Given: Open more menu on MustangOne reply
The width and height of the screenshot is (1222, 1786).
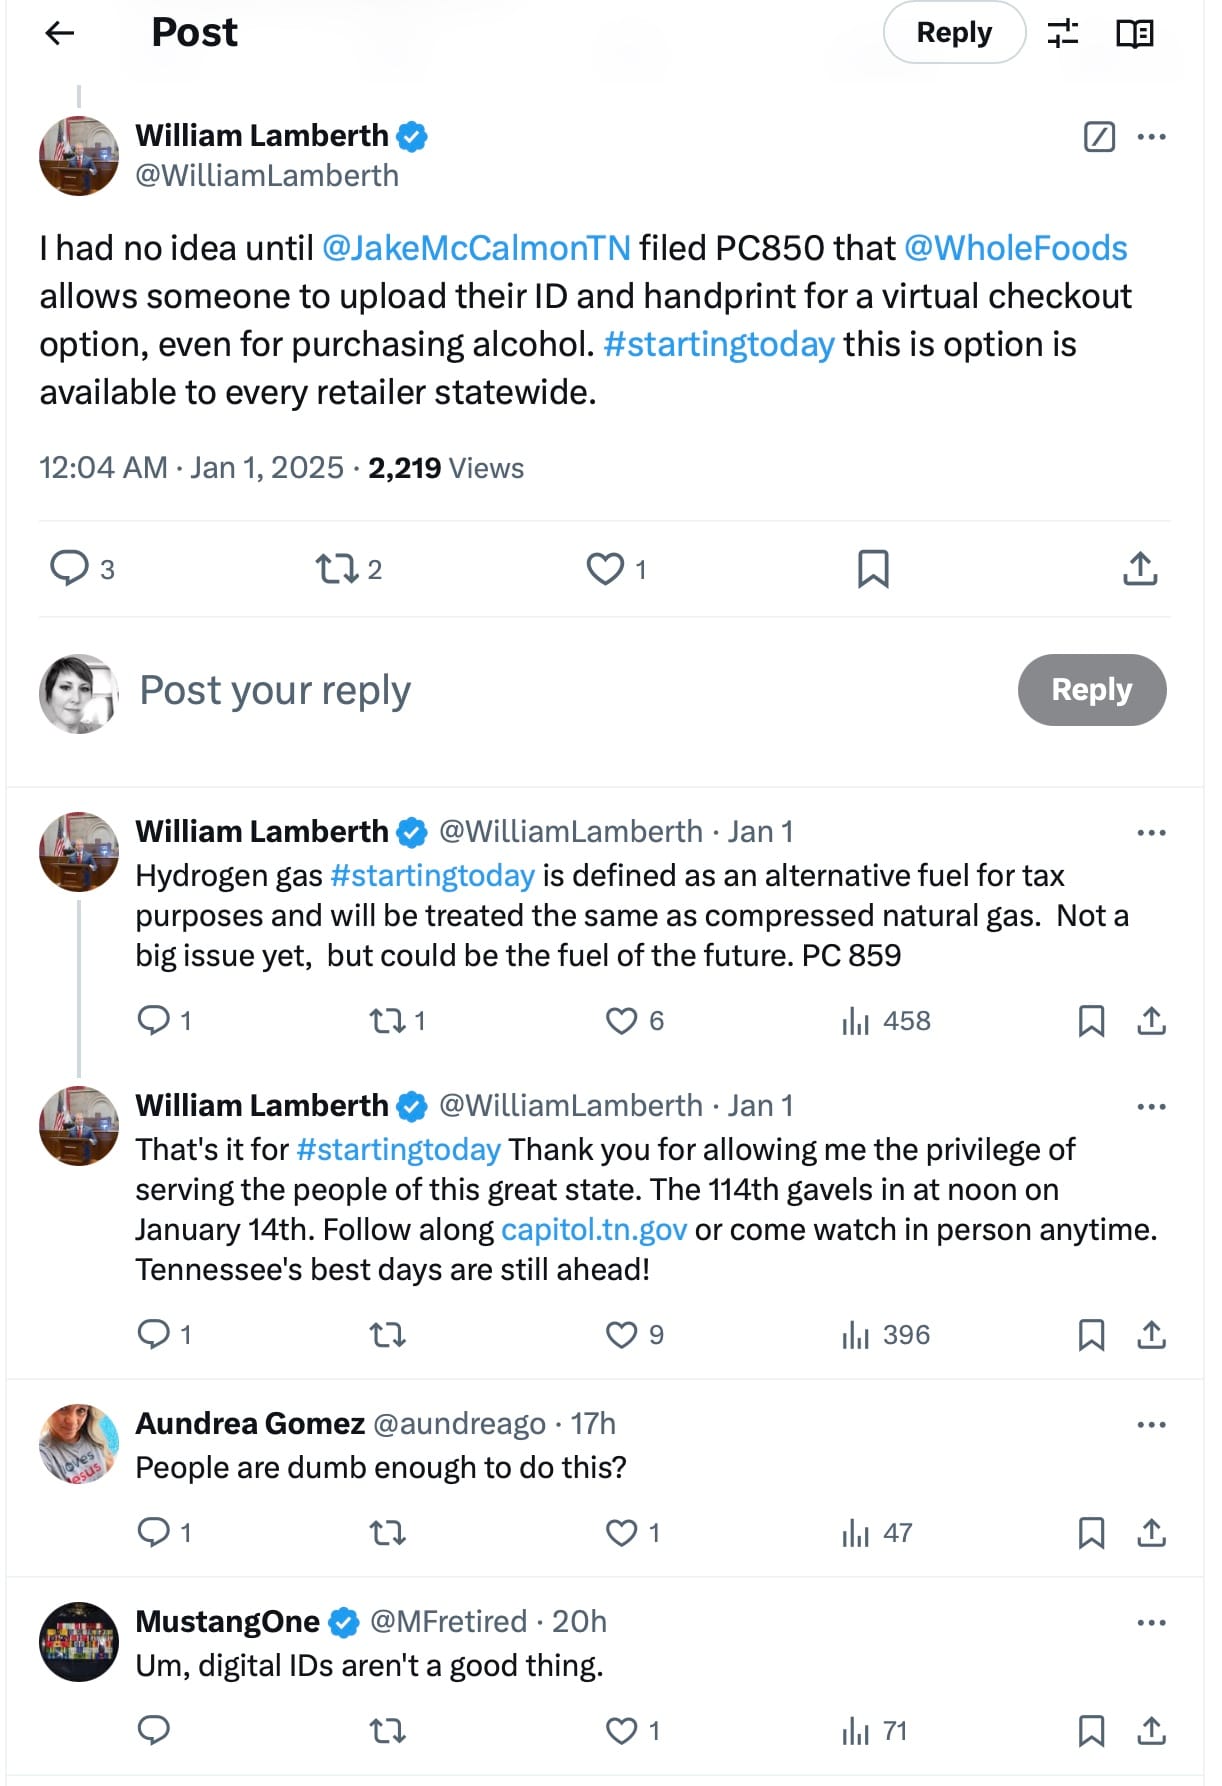Looking at the screenshot, I should point(1152,1622).
